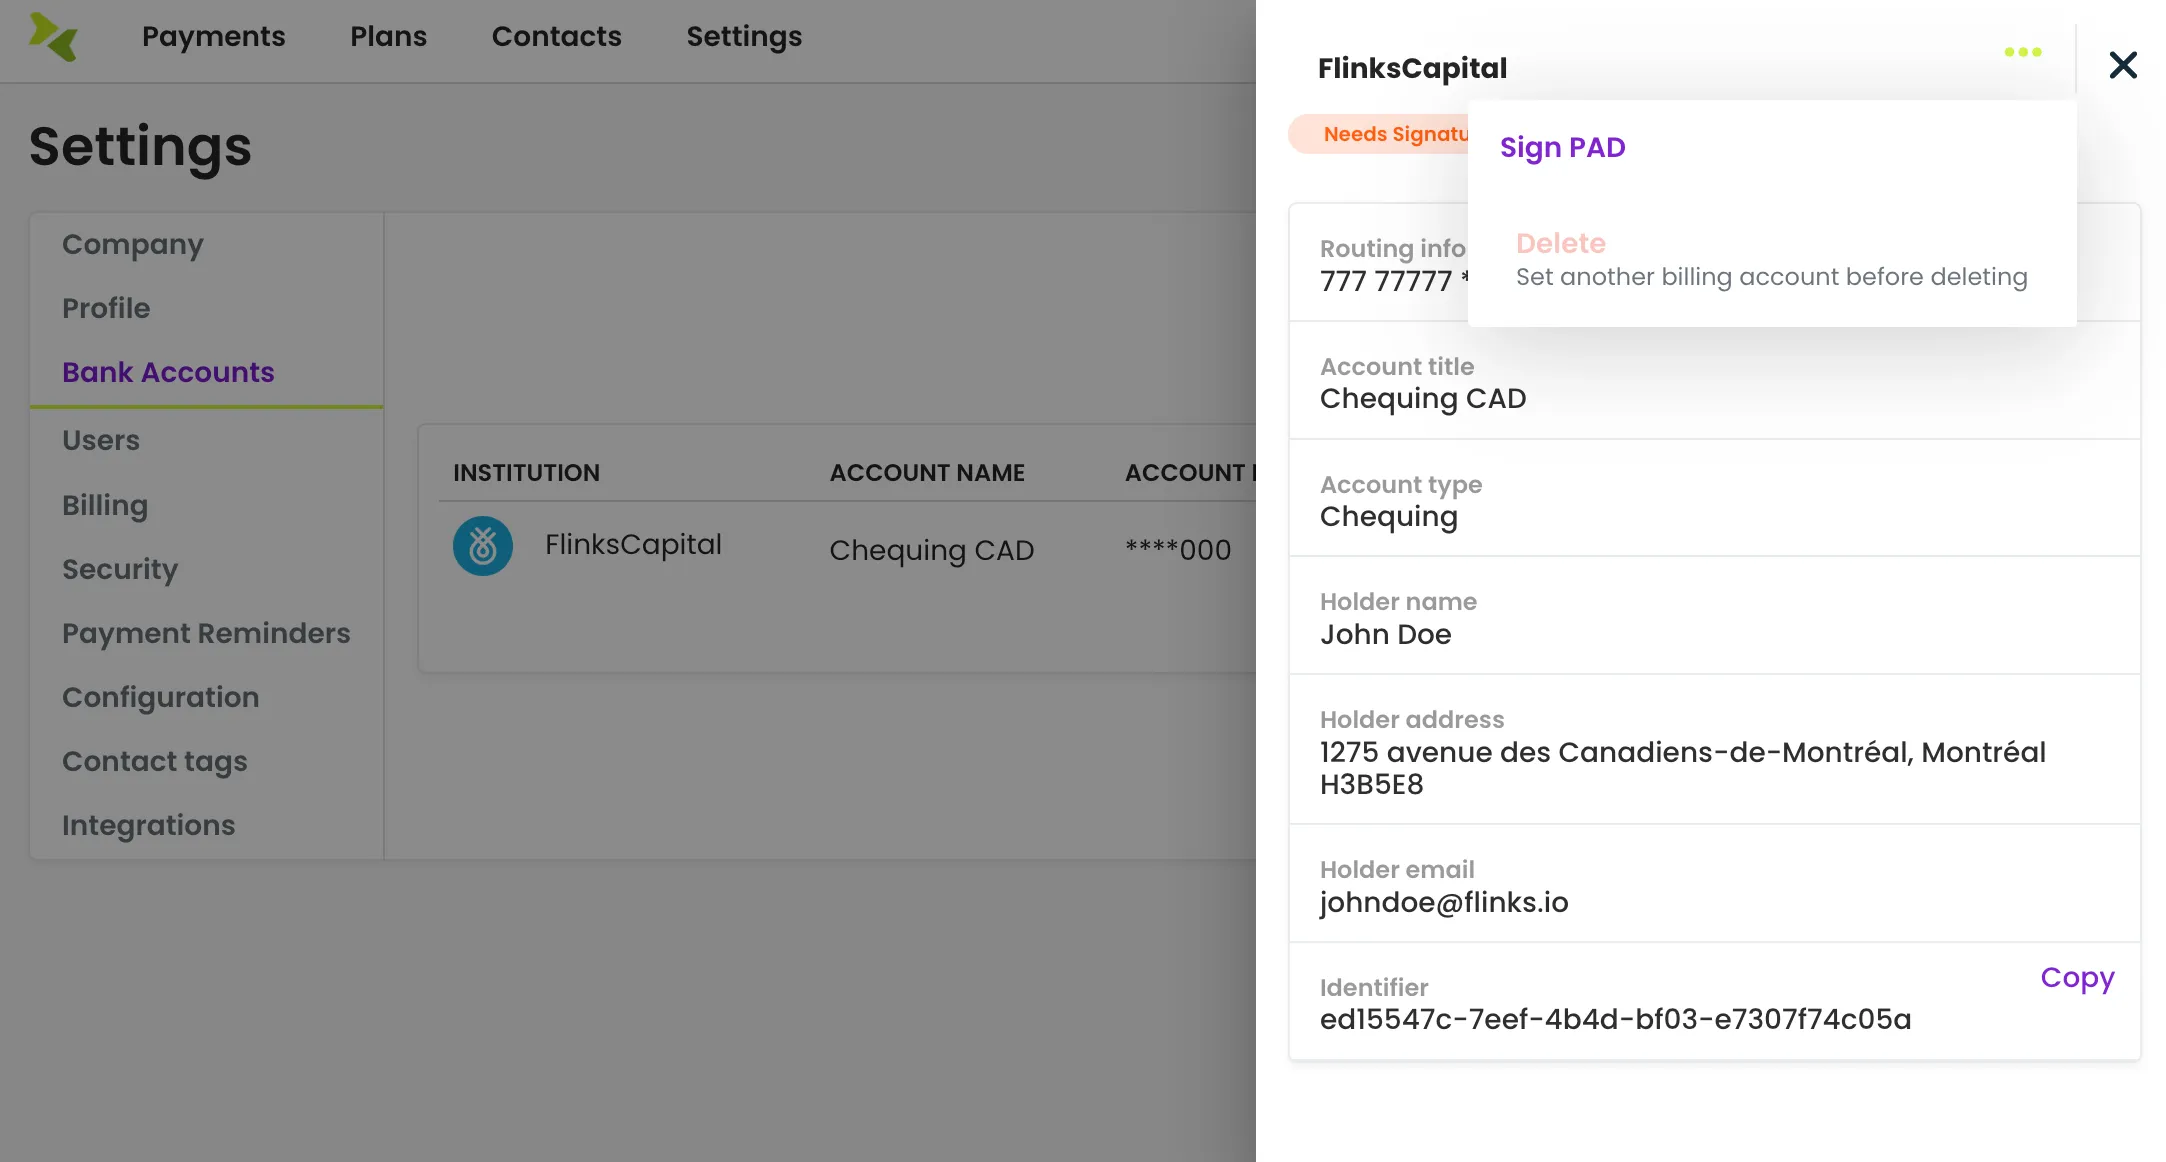Select the Chequing CAD account row
The height and width of the screenshot is (1162, 2166).
click(x=838, y=547)
